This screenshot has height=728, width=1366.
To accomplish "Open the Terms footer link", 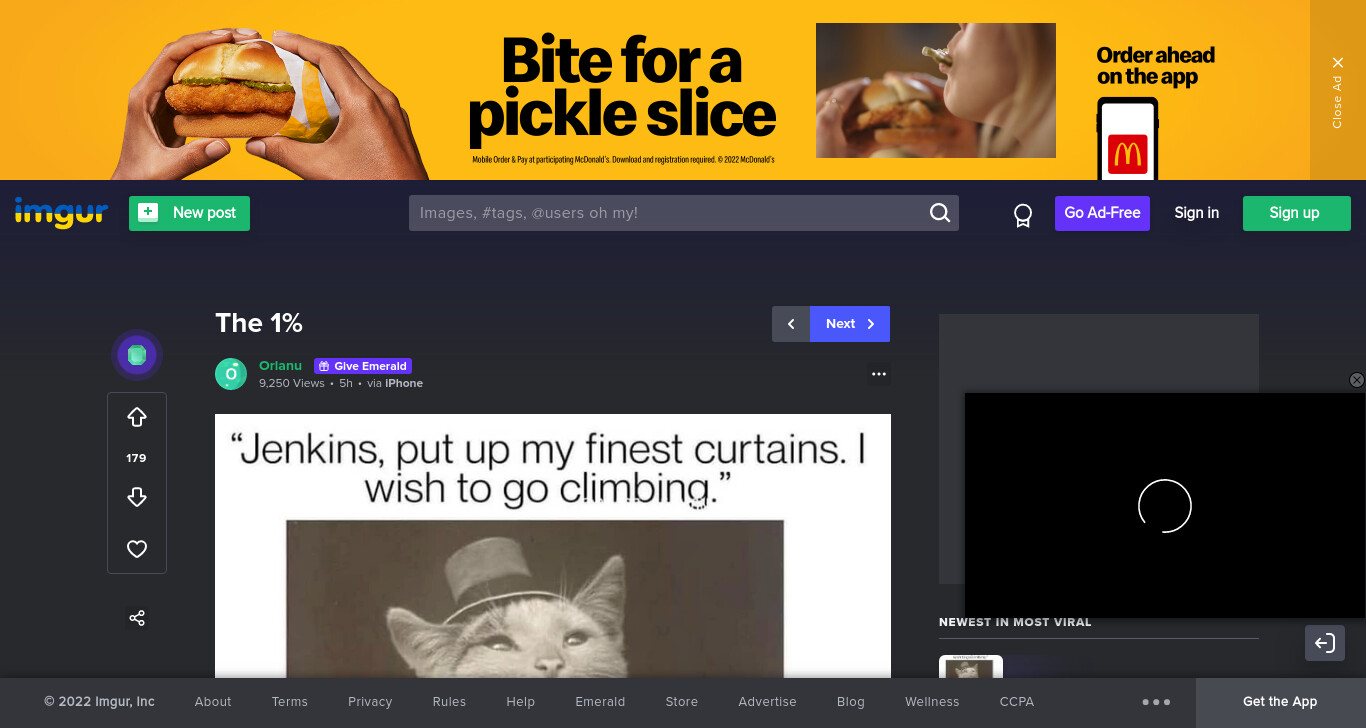I will [x=290, y=702].
